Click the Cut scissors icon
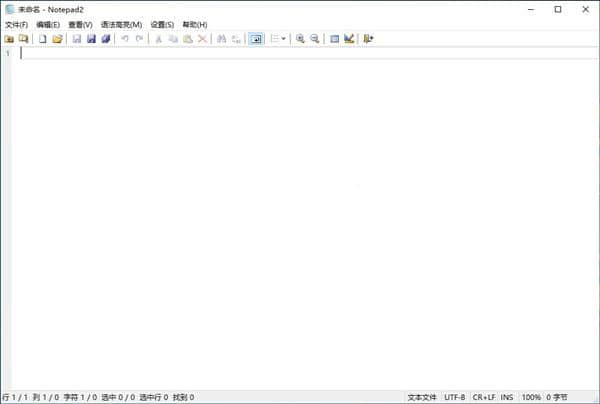Screen dimensions: 600x404 pos(158,39)
